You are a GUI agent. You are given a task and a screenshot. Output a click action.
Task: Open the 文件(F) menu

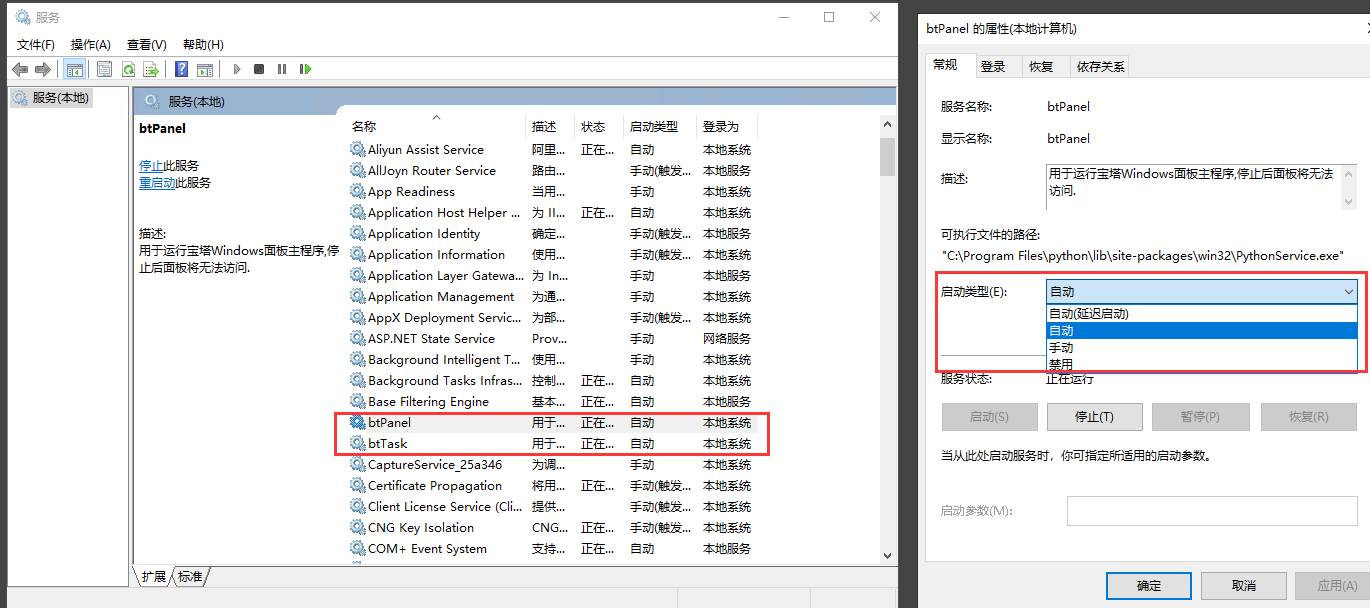36,44
